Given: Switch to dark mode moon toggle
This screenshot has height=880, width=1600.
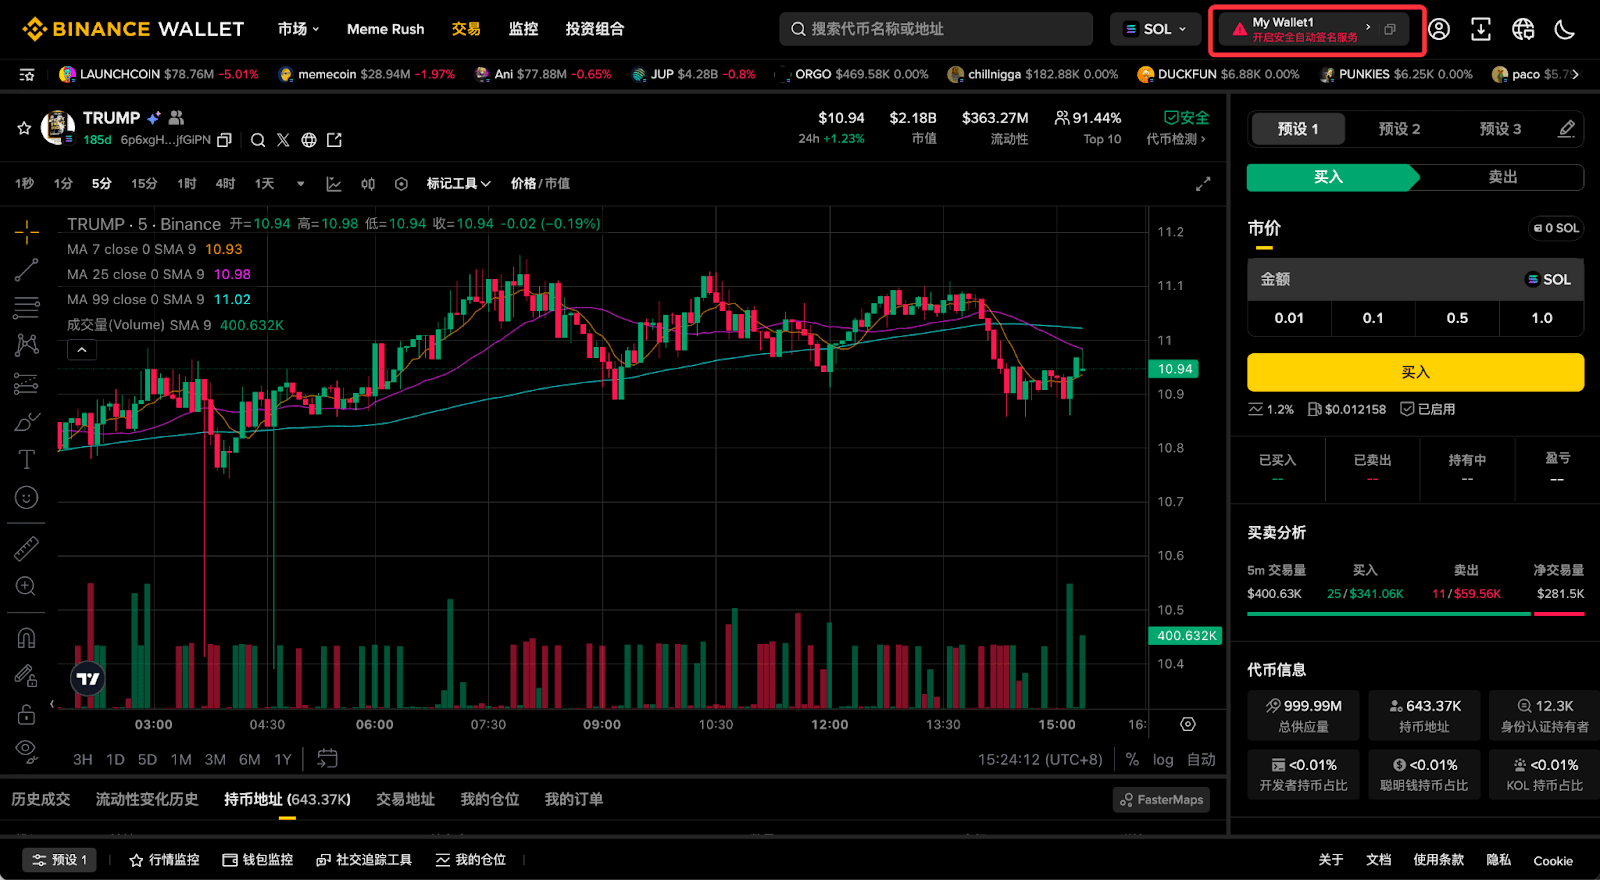Looking at the screenshot, I should tap(1565, 29).
